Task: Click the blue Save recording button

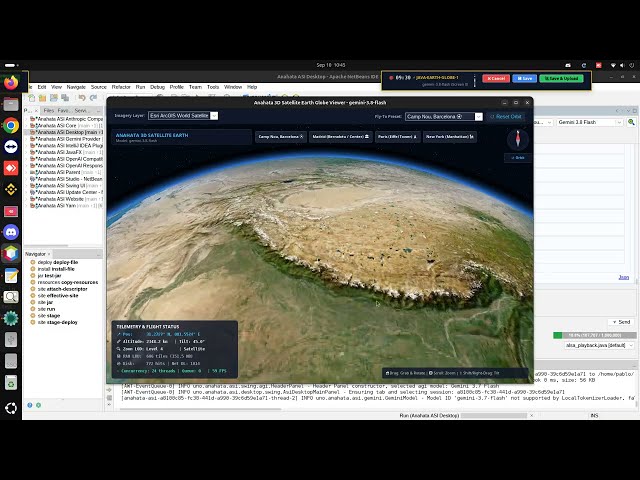Action: point(524,78)
